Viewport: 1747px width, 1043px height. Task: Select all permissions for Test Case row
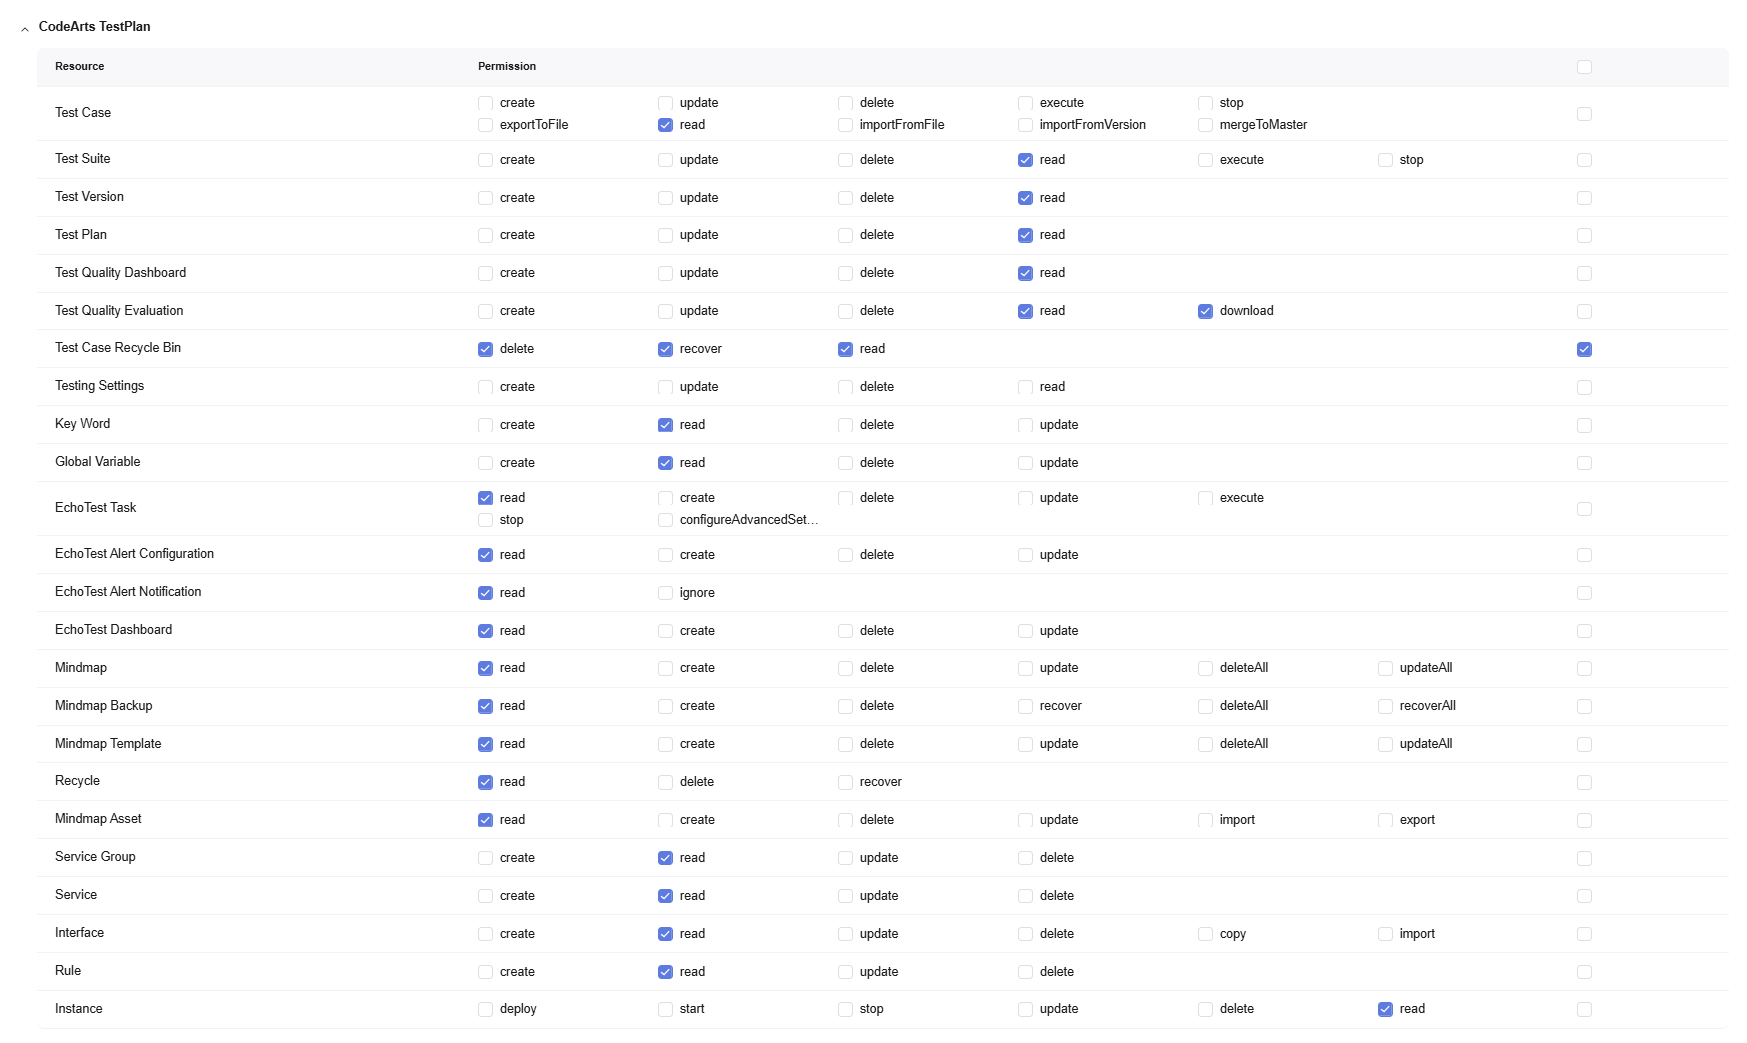[x=1584, y=114]
